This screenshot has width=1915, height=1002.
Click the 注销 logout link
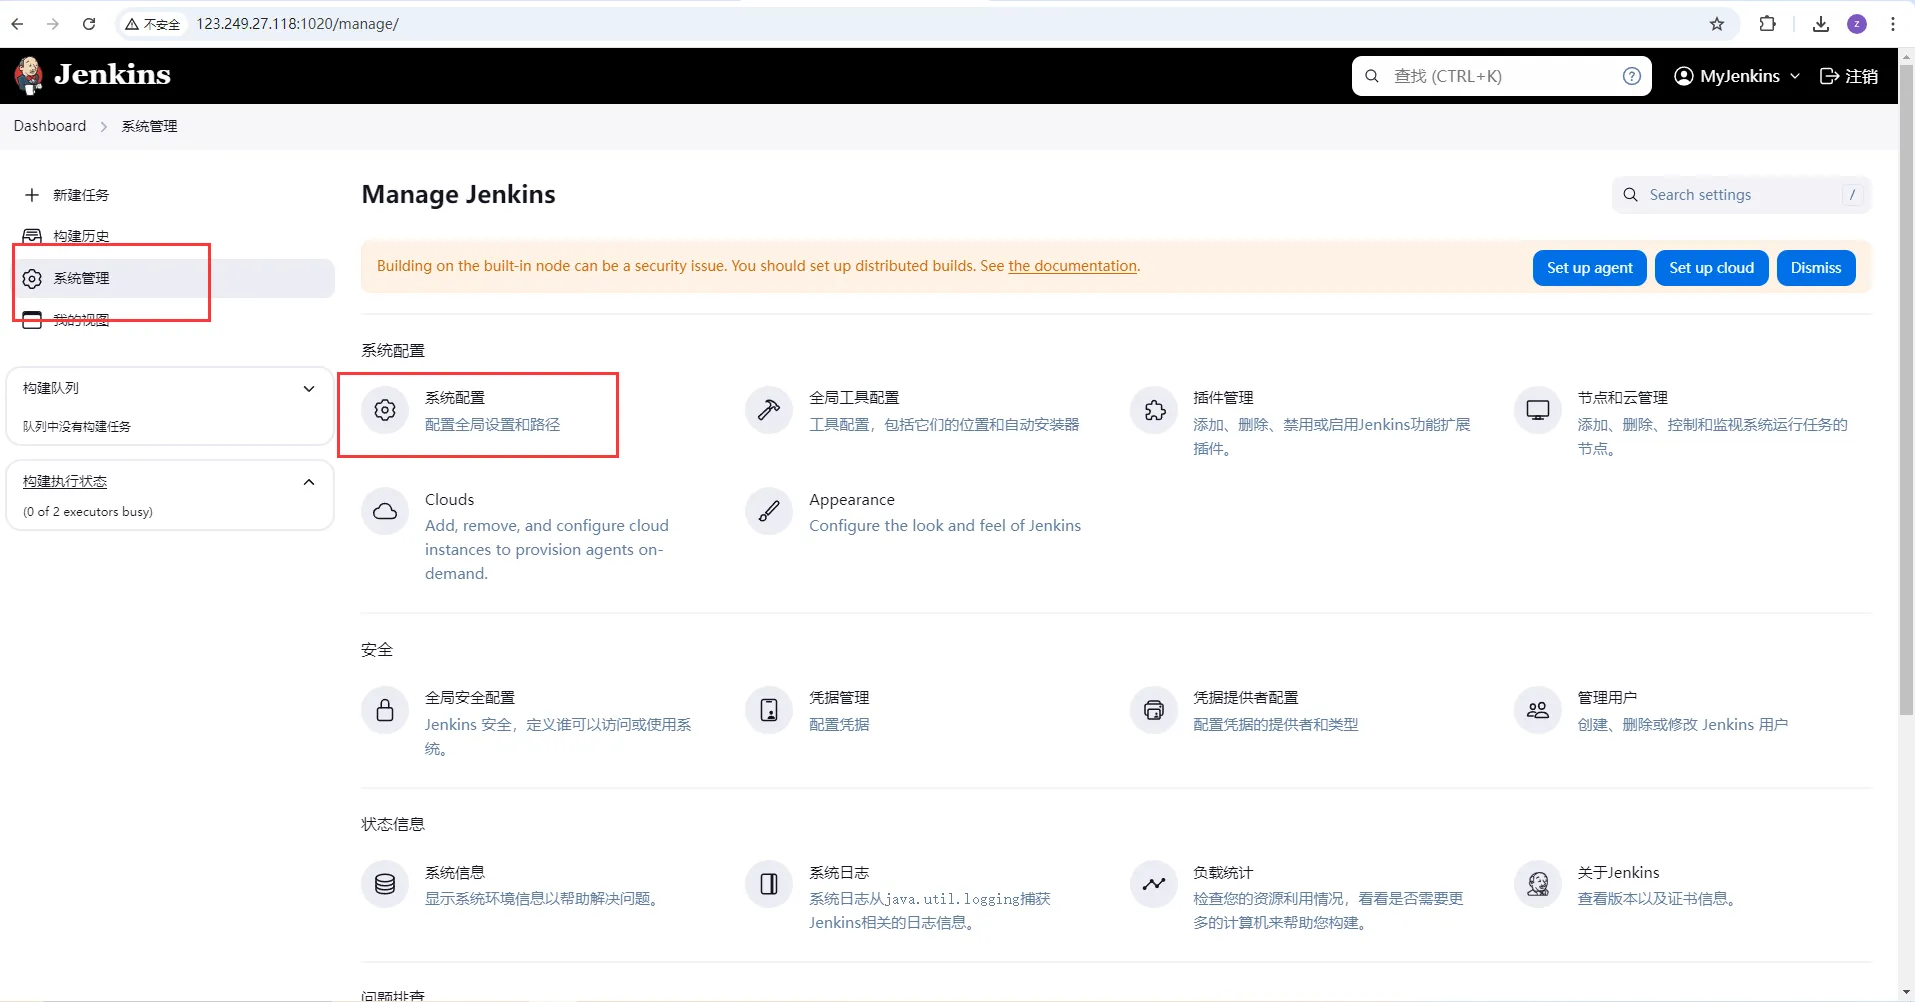tap(1849, 76)
